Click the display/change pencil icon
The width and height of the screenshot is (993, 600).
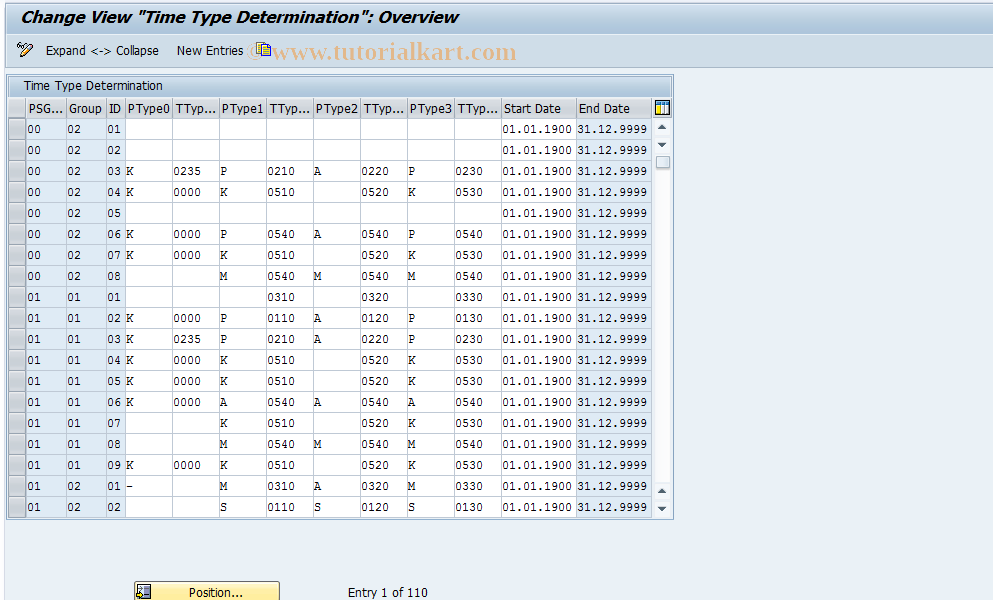pyautogui.click(x=25, y=50)
